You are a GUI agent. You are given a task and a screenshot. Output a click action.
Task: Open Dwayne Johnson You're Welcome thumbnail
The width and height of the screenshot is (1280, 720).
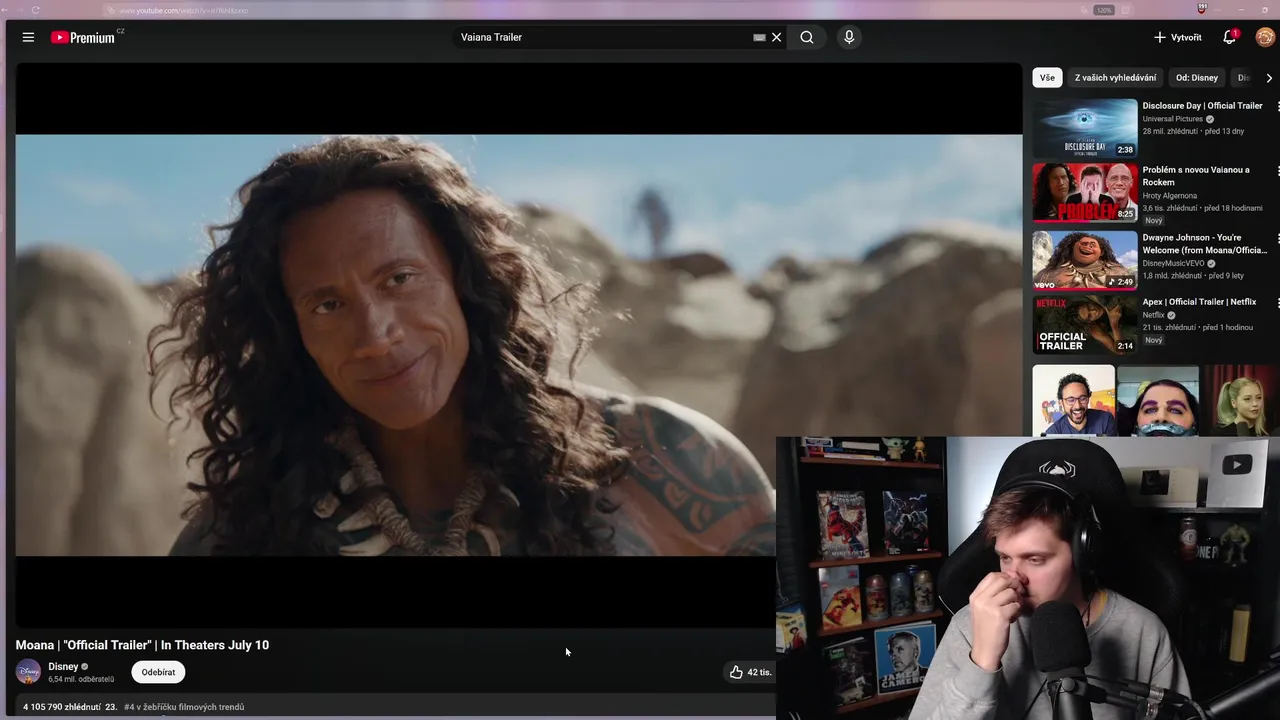coord(1085,260)
